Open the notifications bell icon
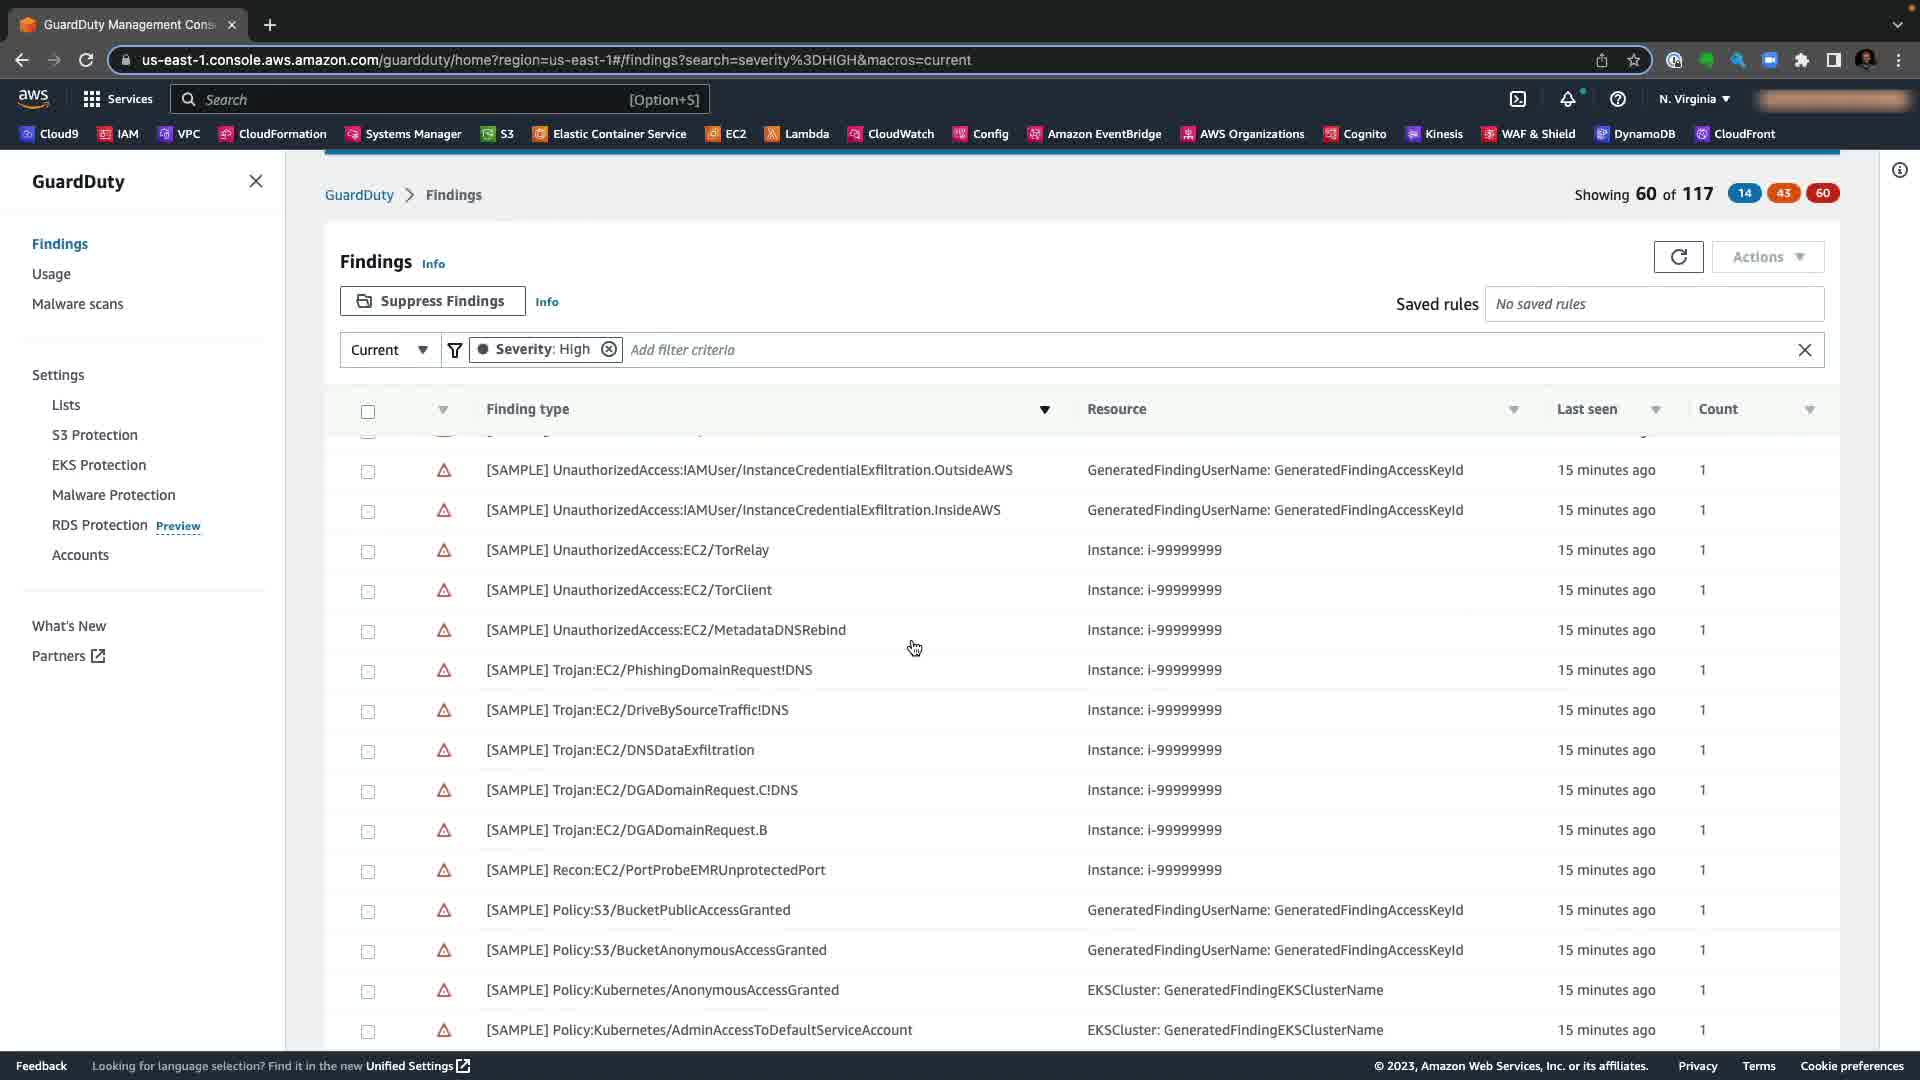 [1567, 99]
